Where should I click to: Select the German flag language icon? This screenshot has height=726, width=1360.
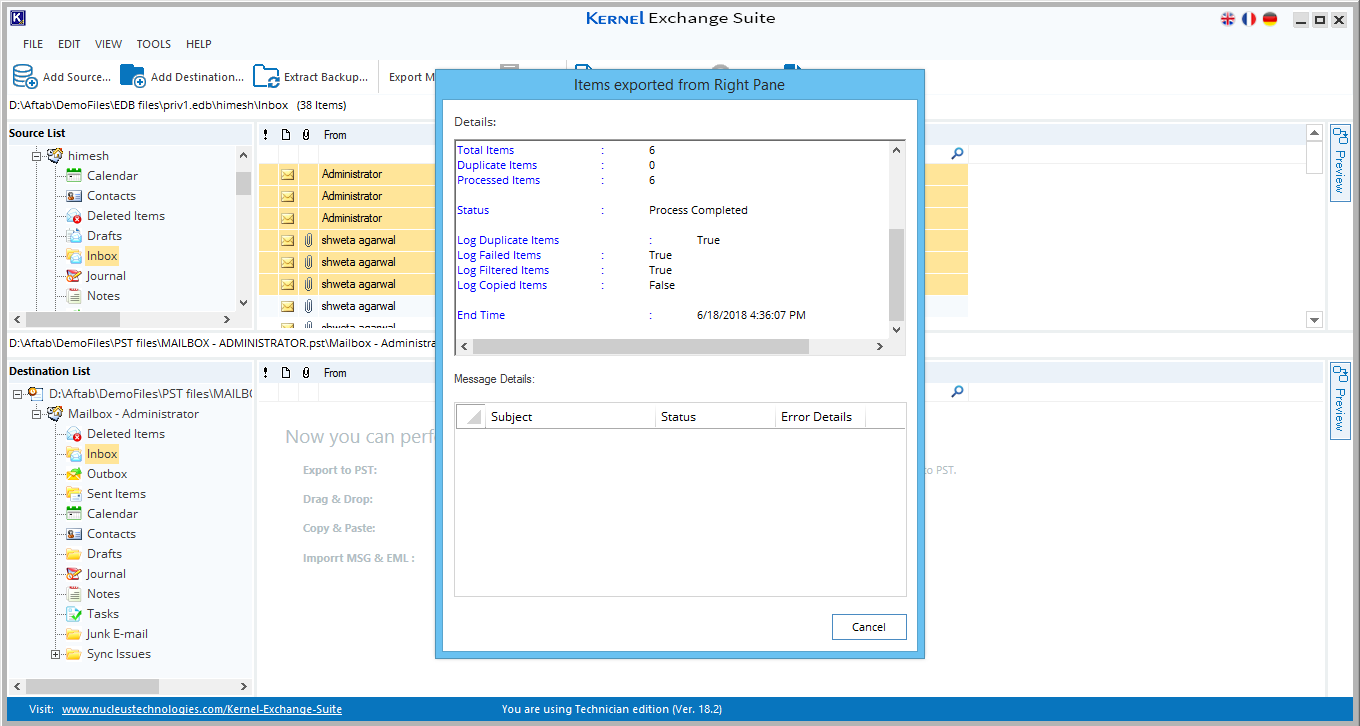1270,19
